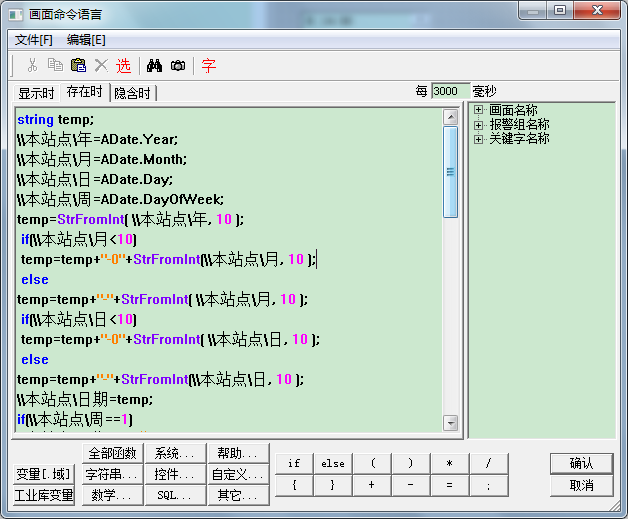Expand the 画面名称 tree node
Viewport: 628px width, 519px height.
click(x=479, y=110)
